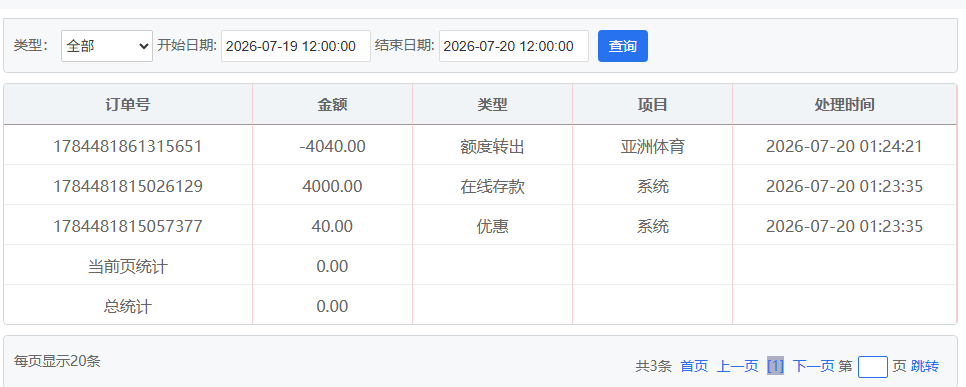Click the 优惠 type cell

click(492, 227)
